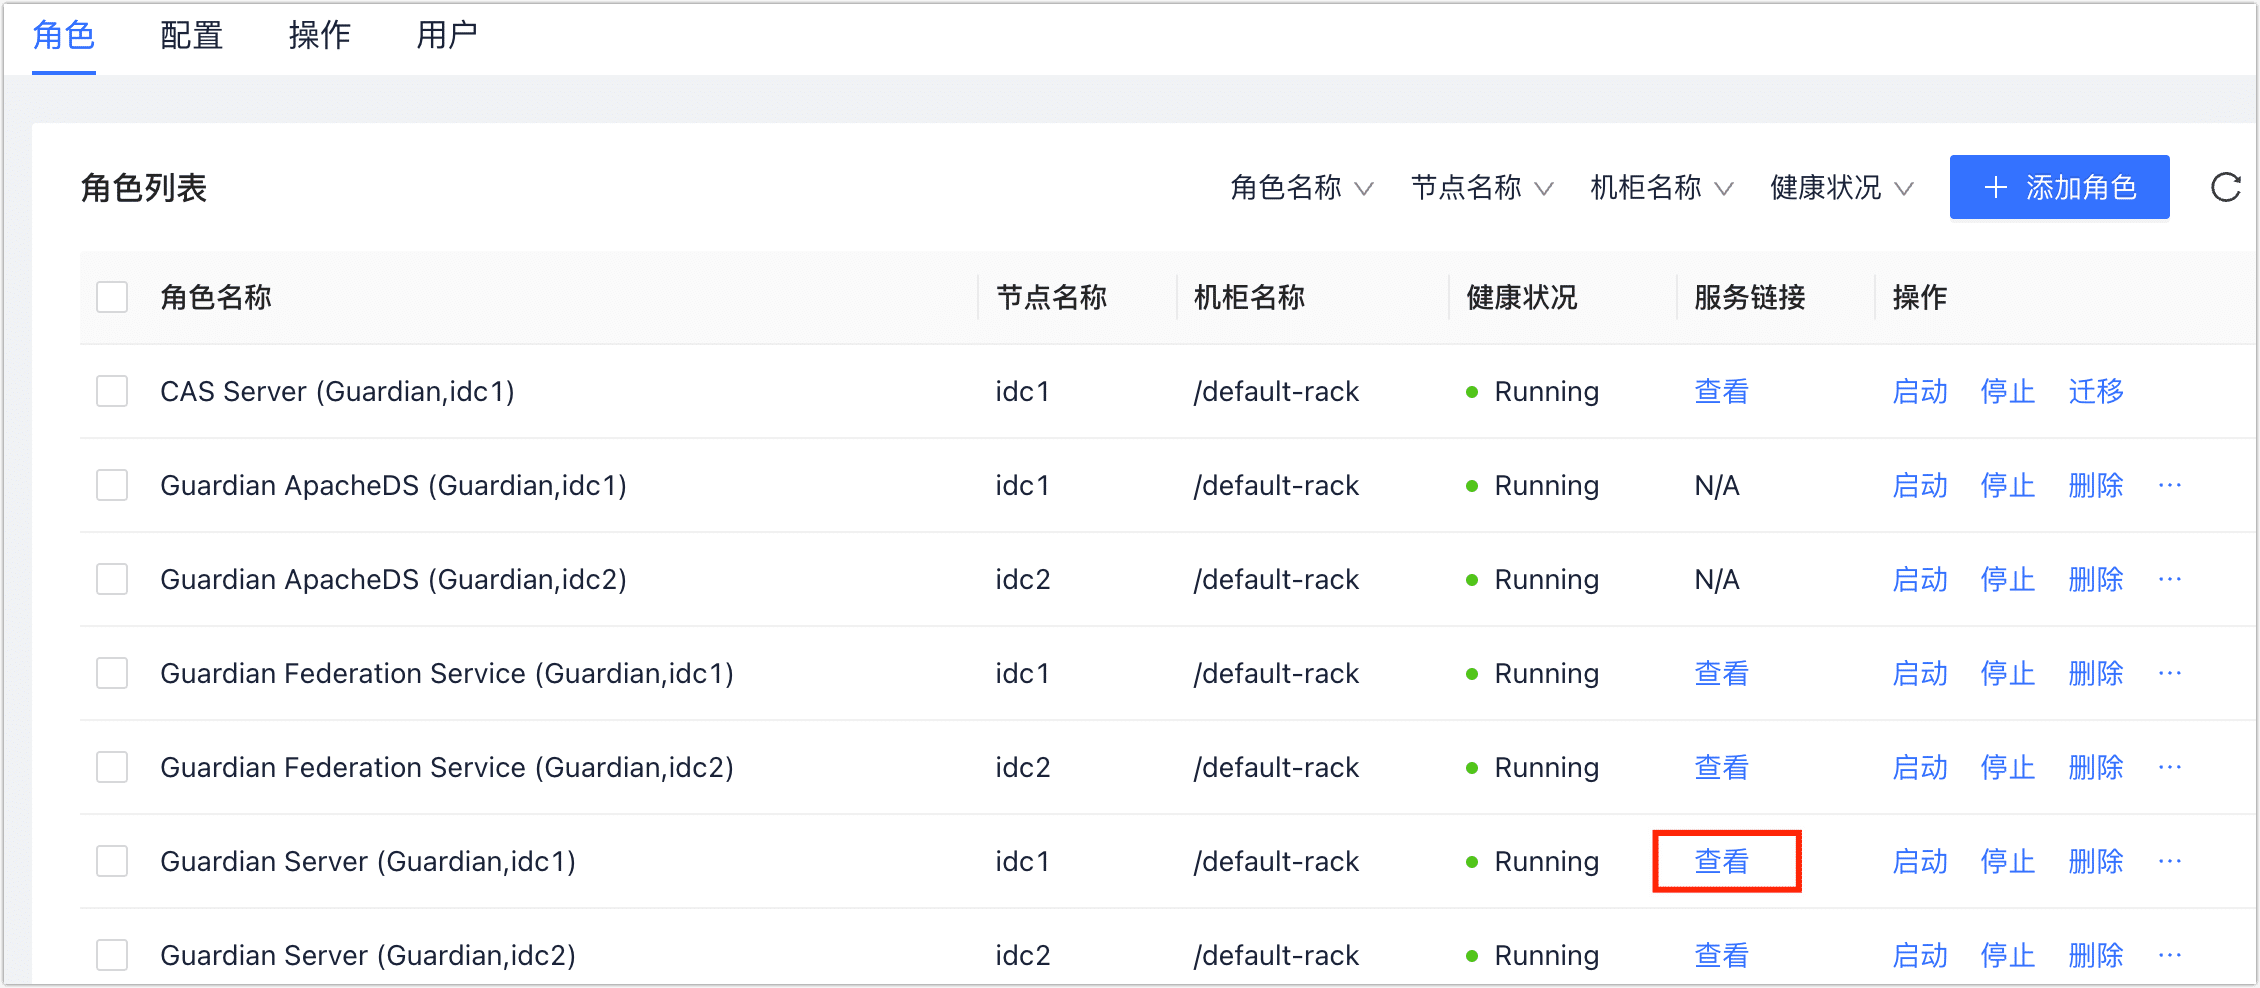Click 启动 for Guardian Federation Service idc1
Viewport: 2260px width, 988px height.
point(1921,673)
